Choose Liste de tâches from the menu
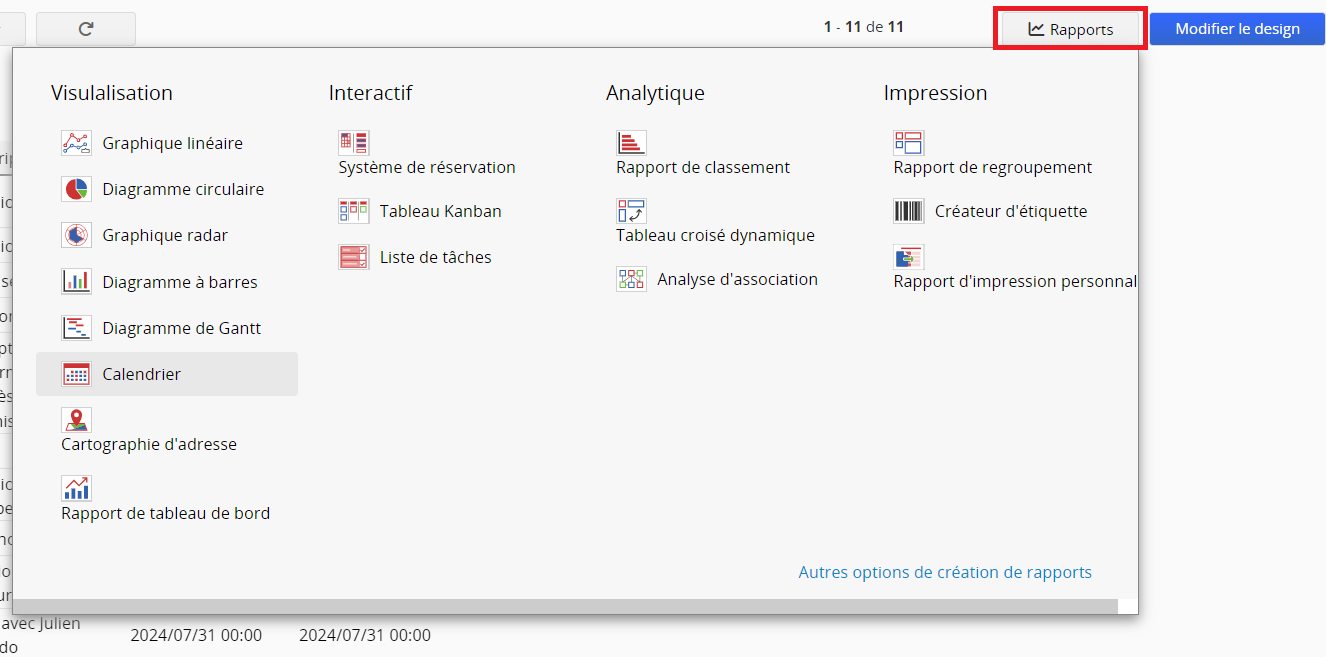The image size is (1326, 657). tap(435, 257)
